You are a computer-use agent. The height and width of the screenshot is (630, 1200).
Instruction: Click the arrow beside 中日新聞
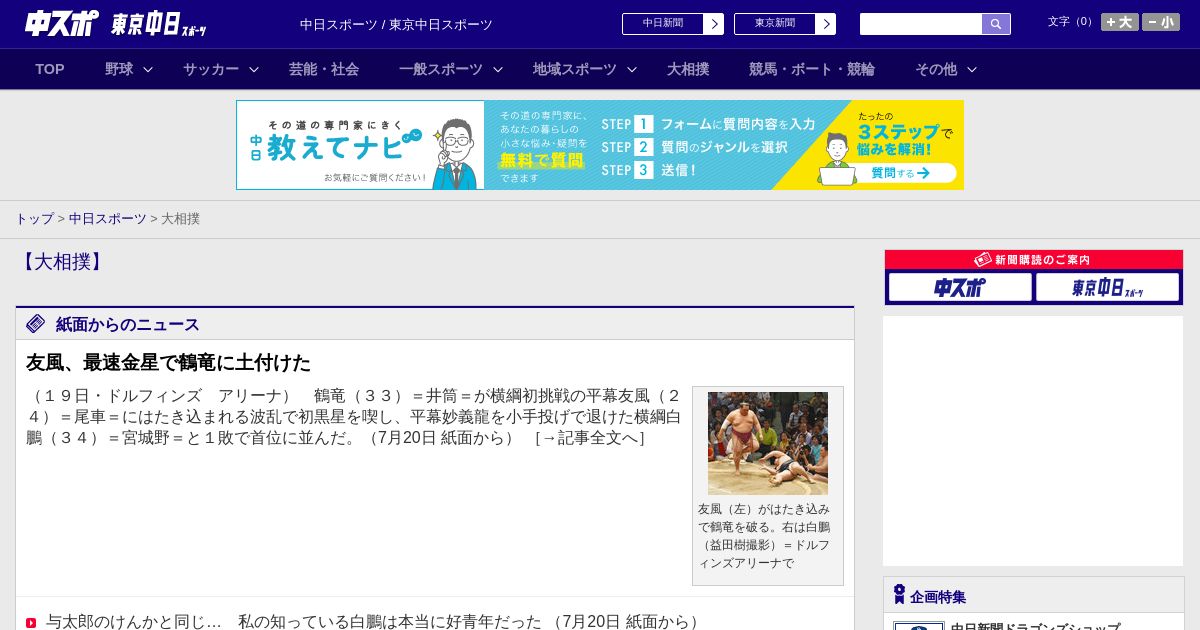[714, 24]
